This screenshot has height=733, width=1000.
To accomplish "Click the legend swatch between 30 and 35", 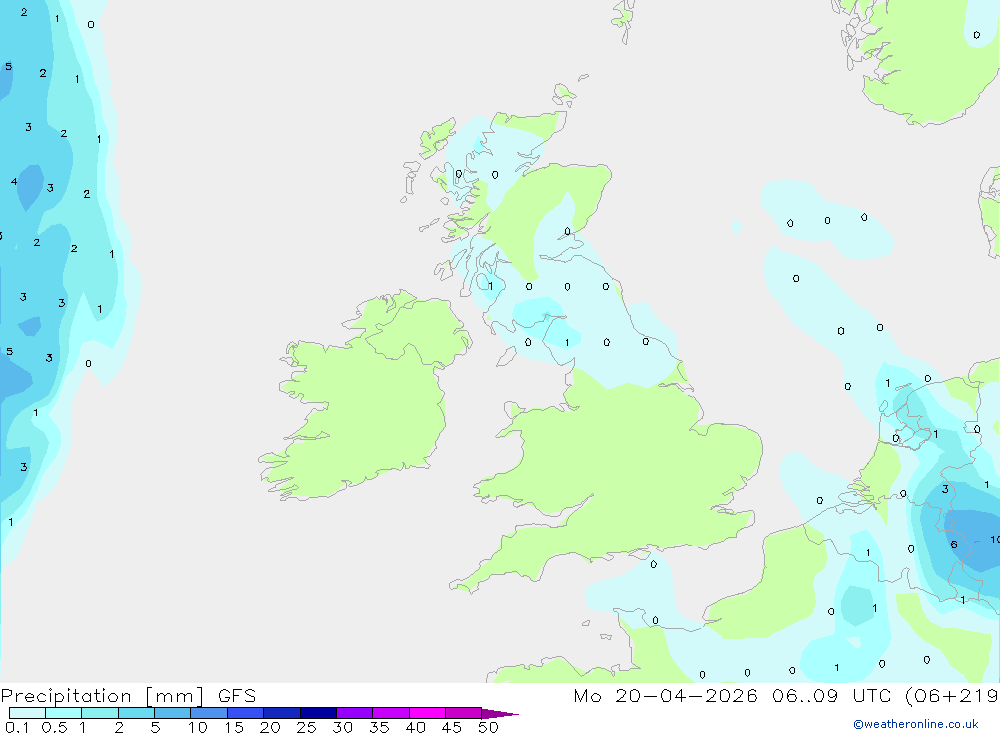I will point(355,713).
